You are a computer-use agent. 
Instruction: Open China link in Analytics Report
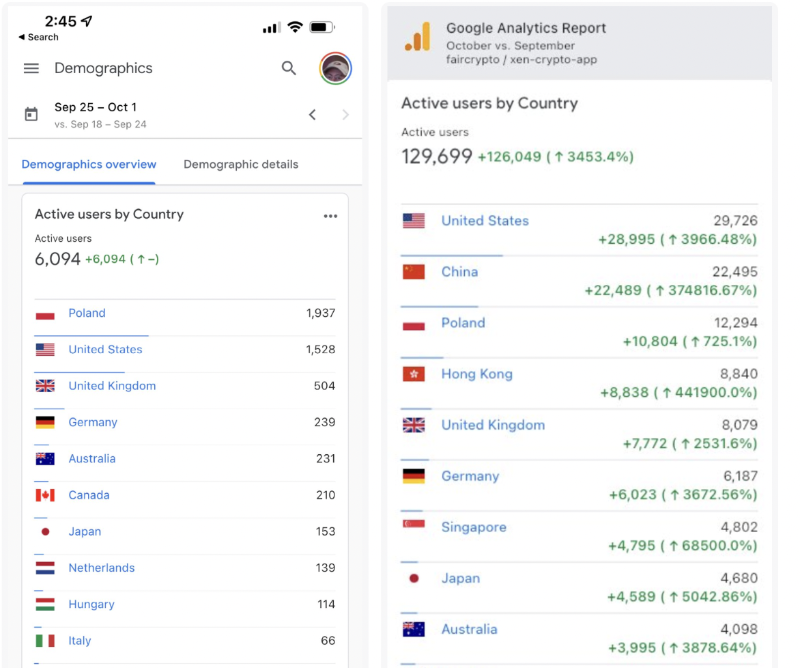pyautogui.click(x=459, y=271)
